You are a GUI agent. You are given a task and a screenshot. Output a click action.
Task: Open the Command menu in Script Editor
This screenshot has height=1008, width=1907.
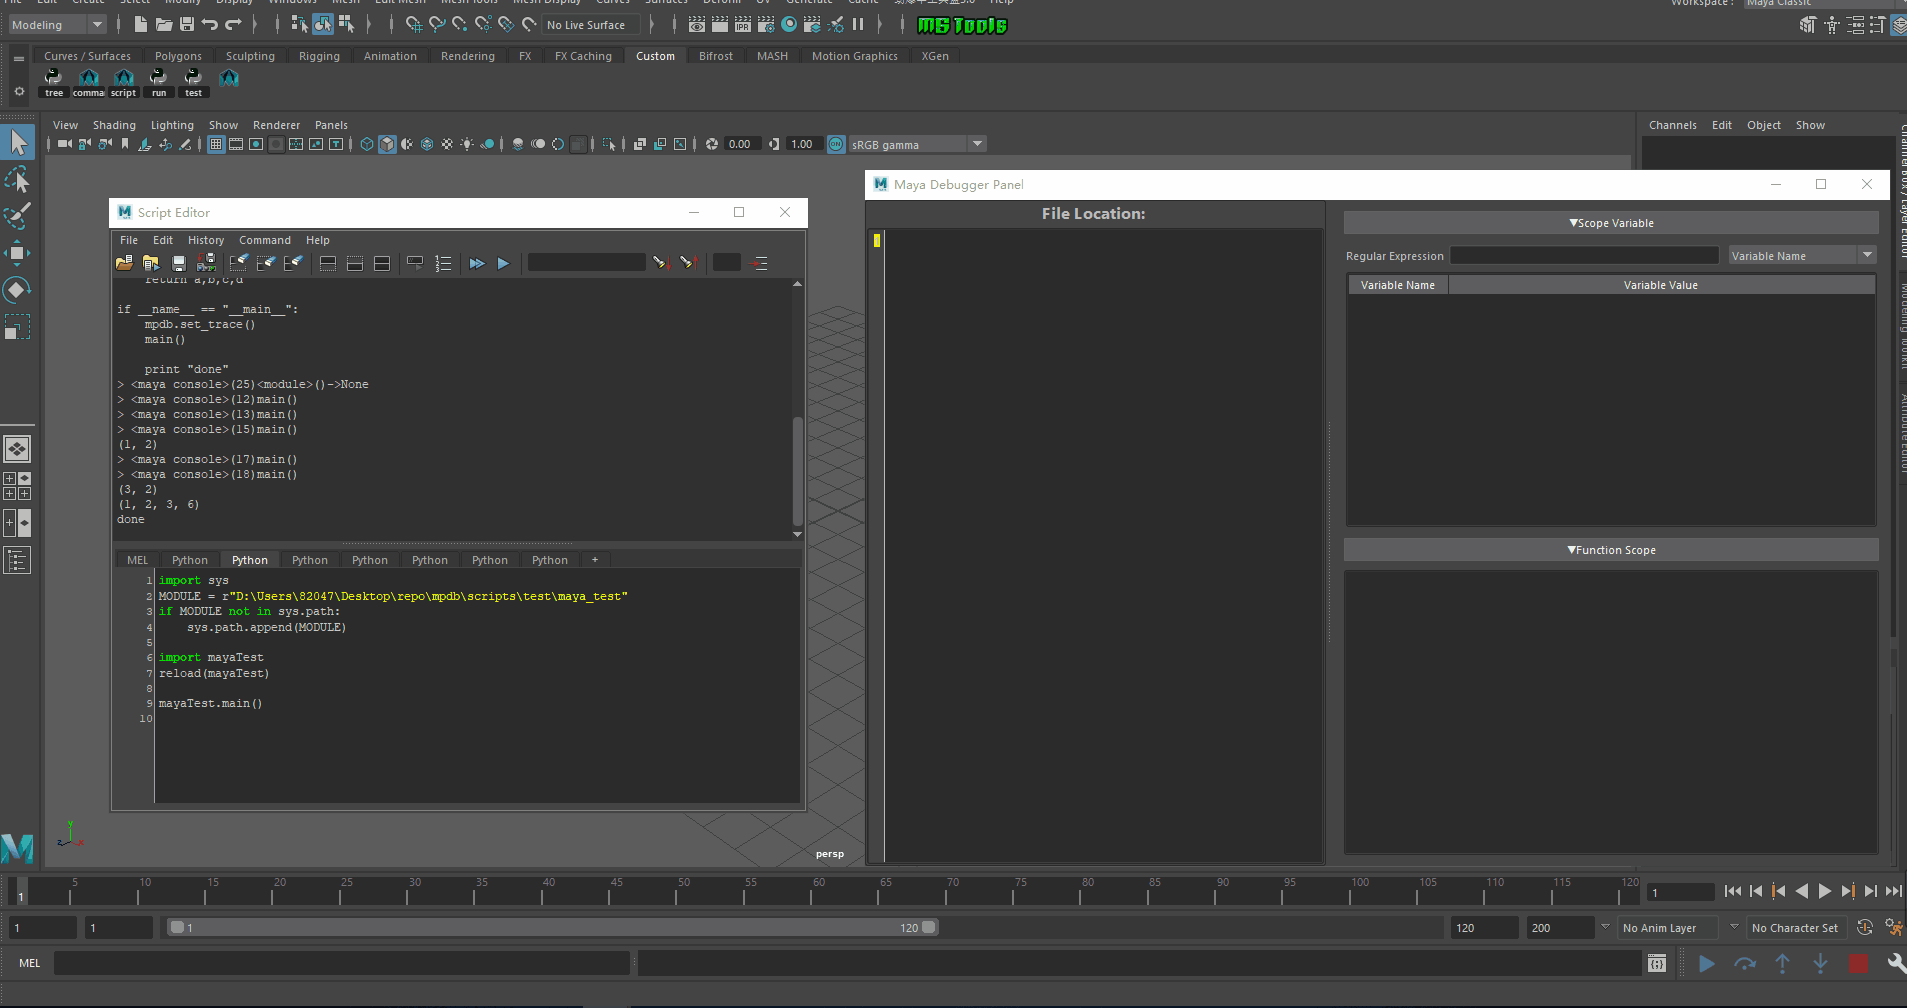click(265, 240)
